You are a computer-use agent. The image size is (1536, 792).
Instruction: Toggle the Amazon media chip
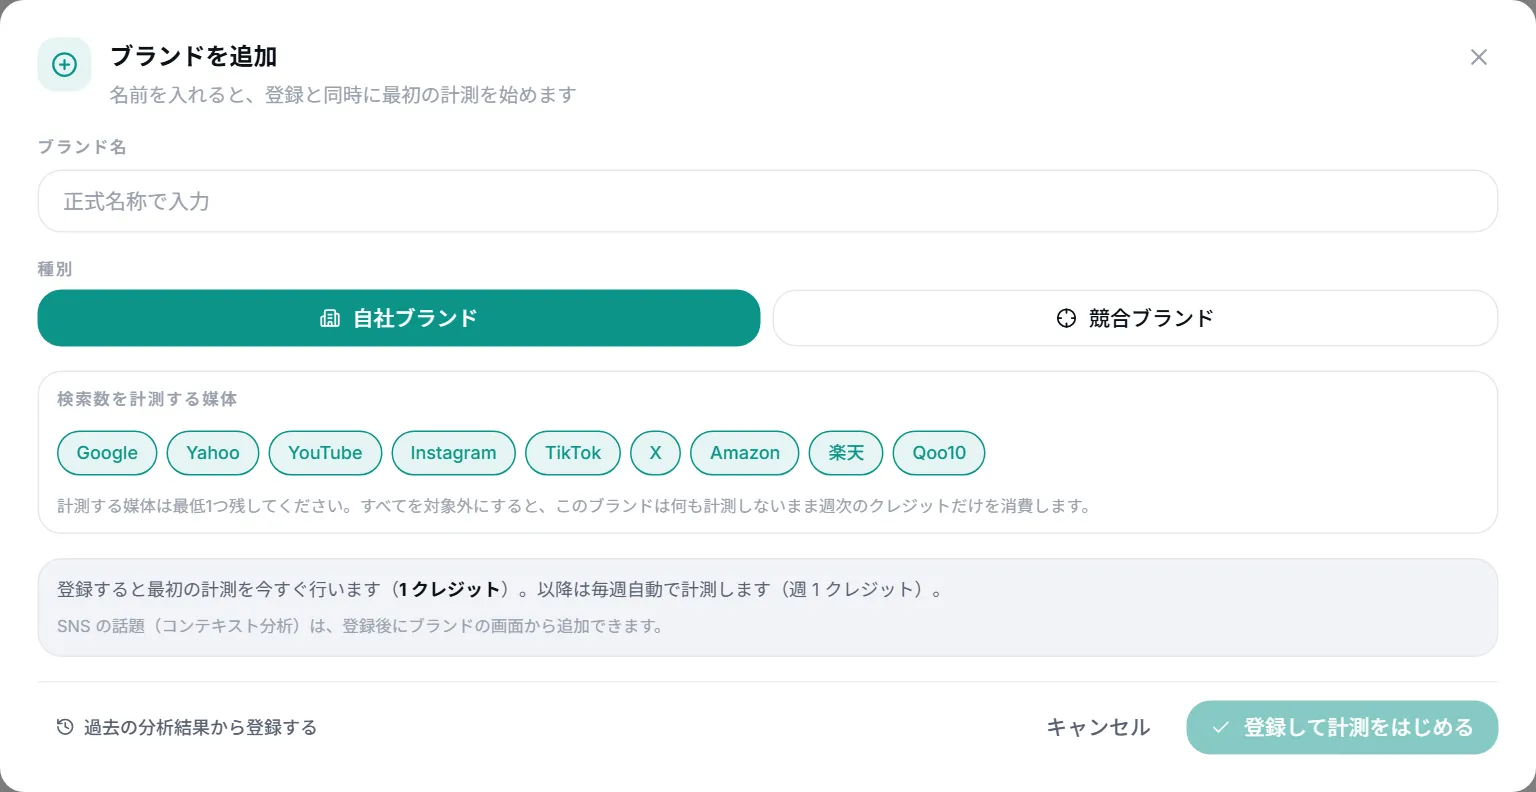point(745,453)
